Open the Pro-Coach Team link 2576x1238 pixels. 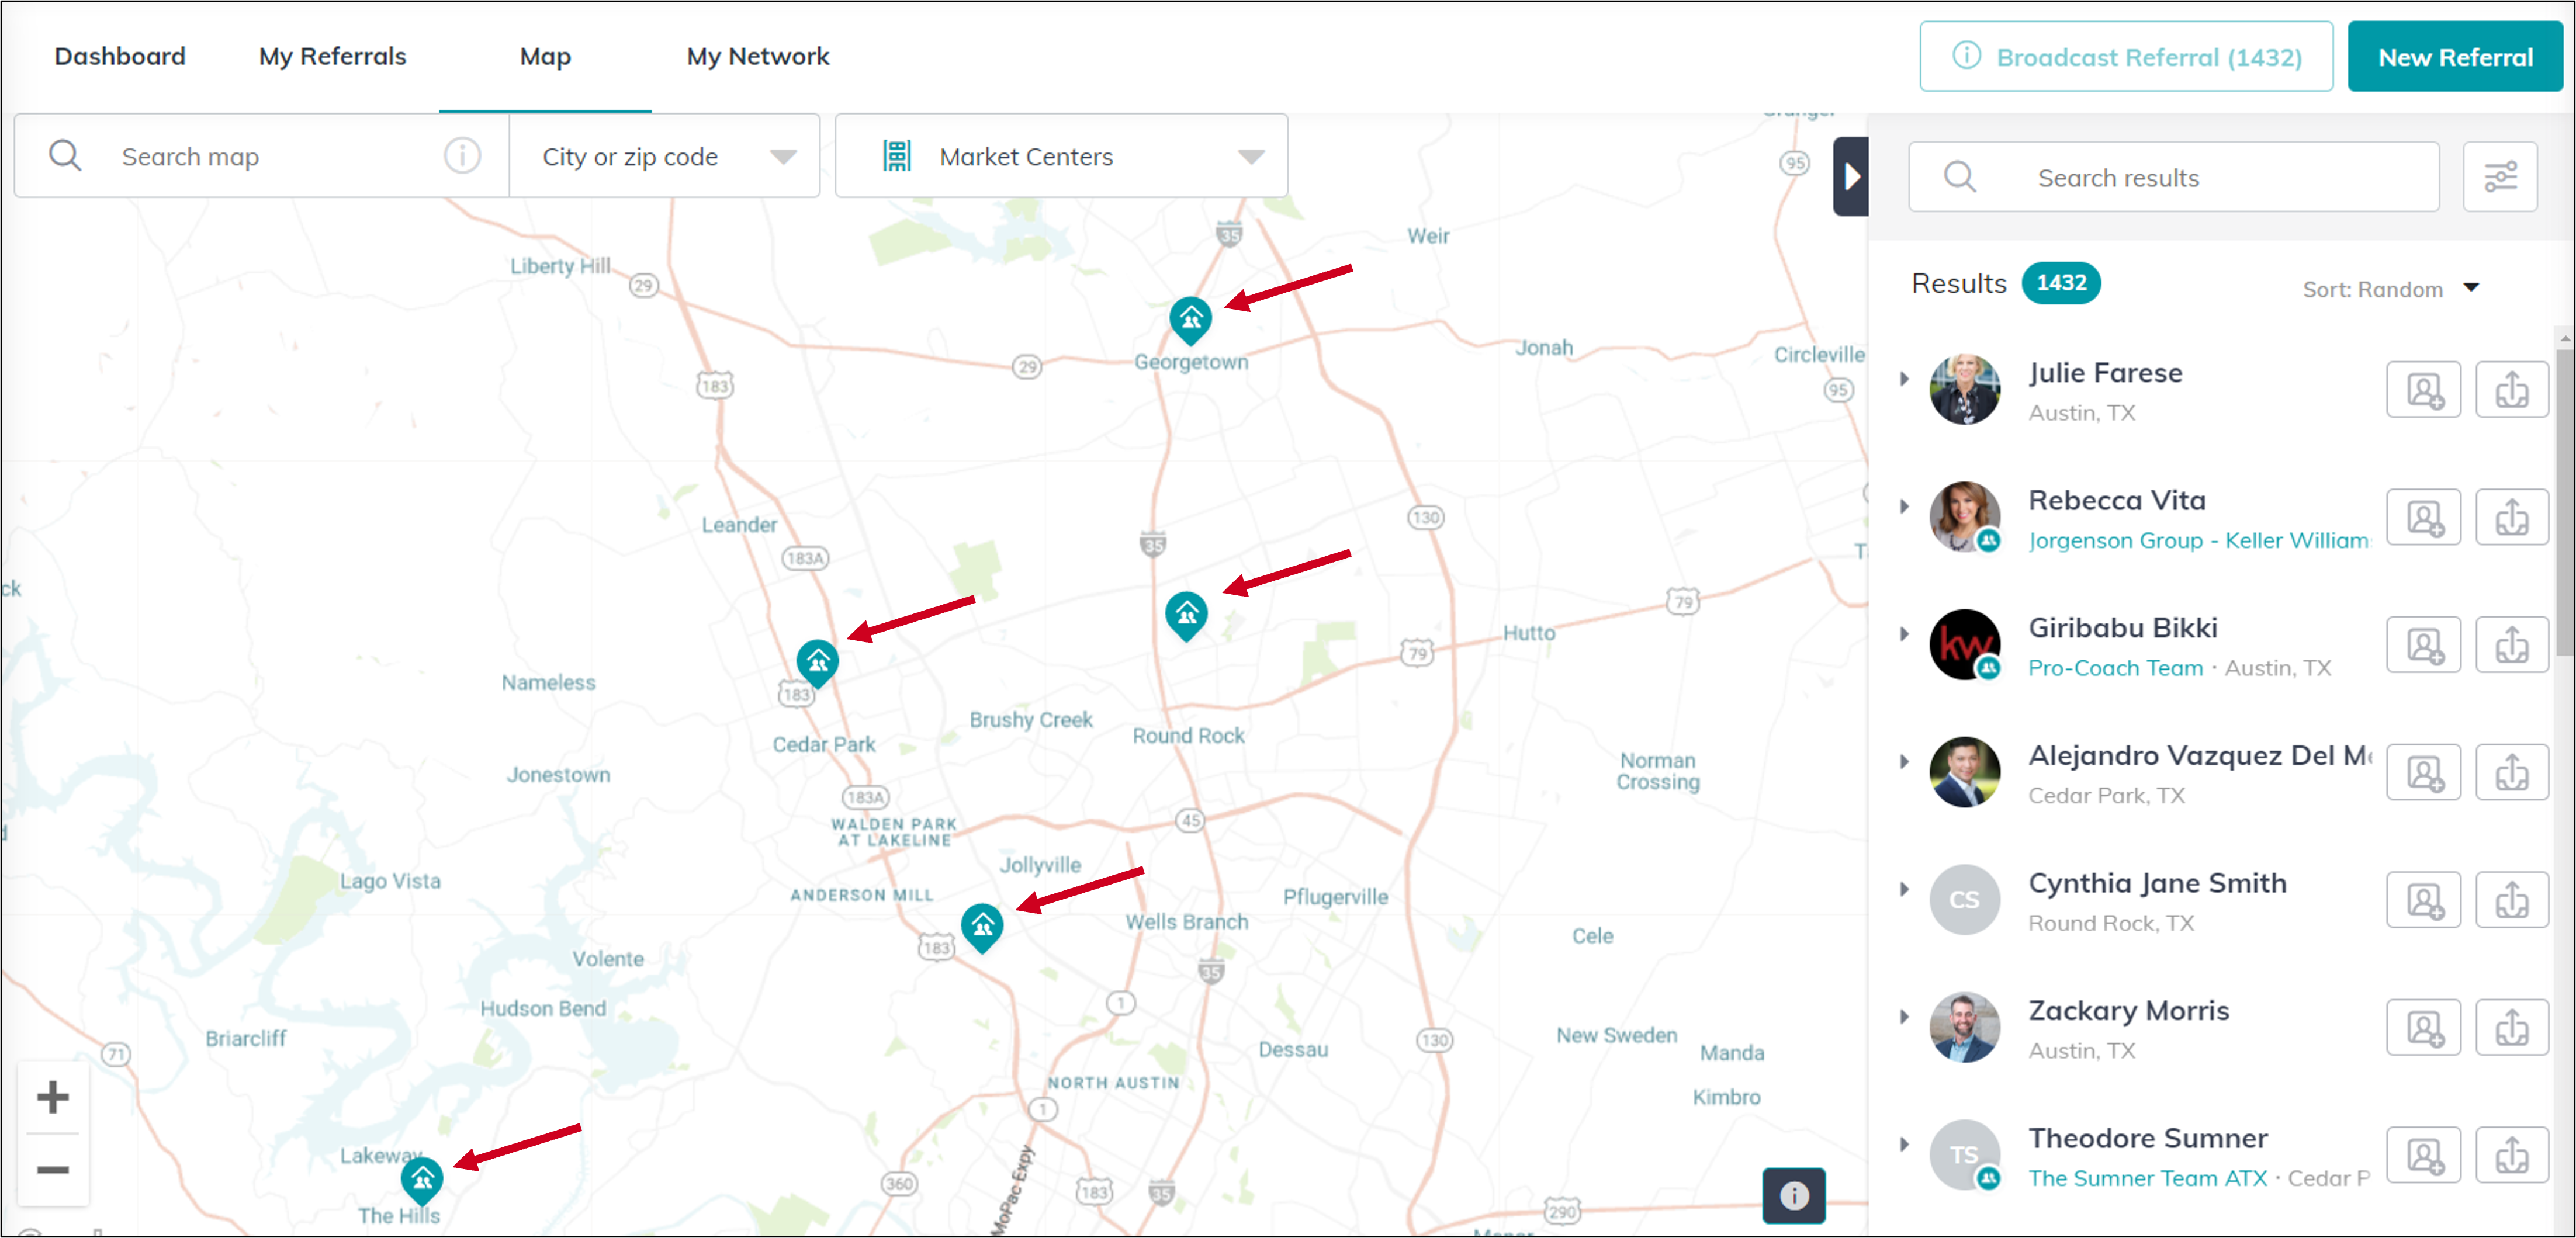point(2115,668)
